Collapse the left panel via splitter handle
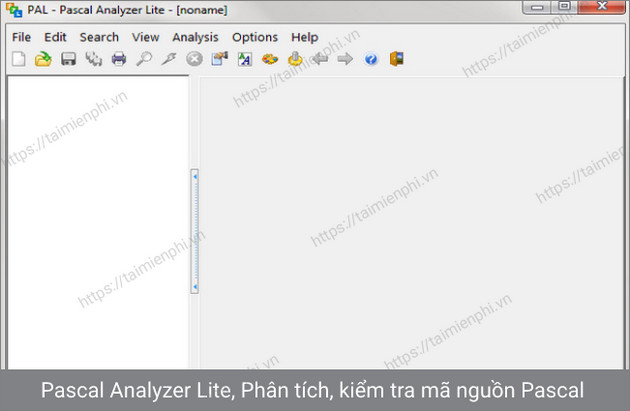Image resolution: width=630 pixels, height=411 pixels. point(195,231)
